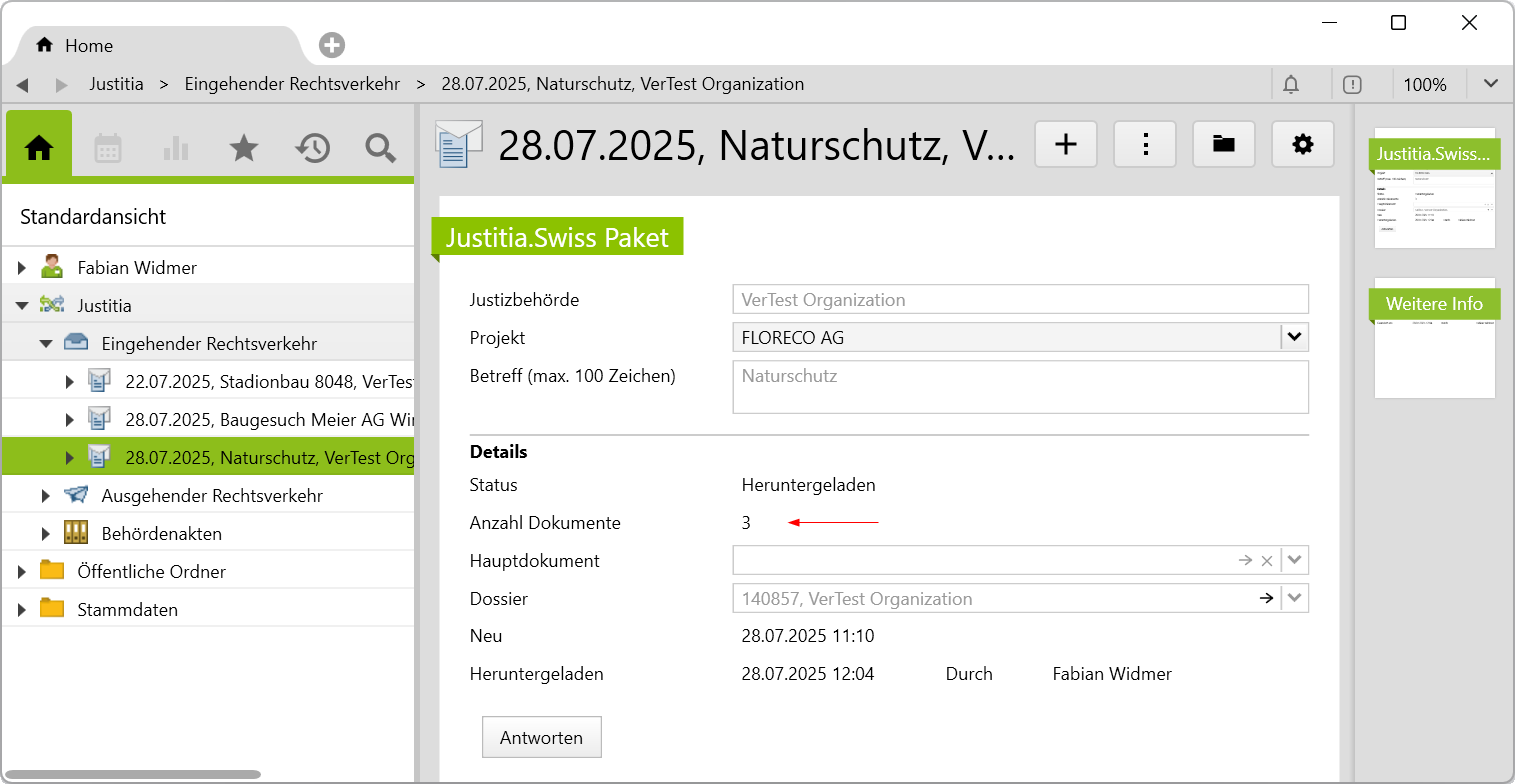Add a new tab with plus icon

pyautogui.click(x=332, y=45)
